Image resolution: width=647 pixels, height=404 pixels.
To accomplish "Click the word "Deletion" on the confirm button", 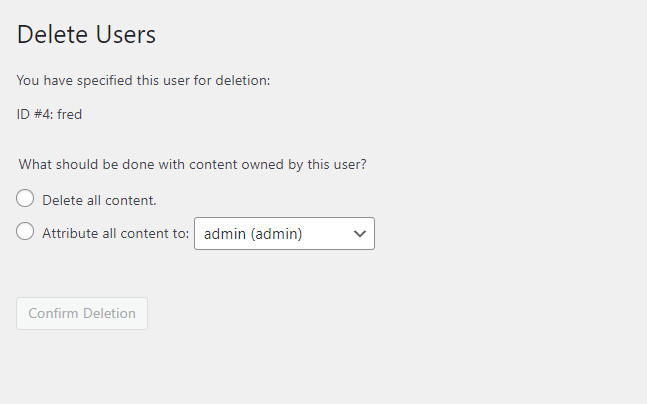I will click(x=109, y=314).
